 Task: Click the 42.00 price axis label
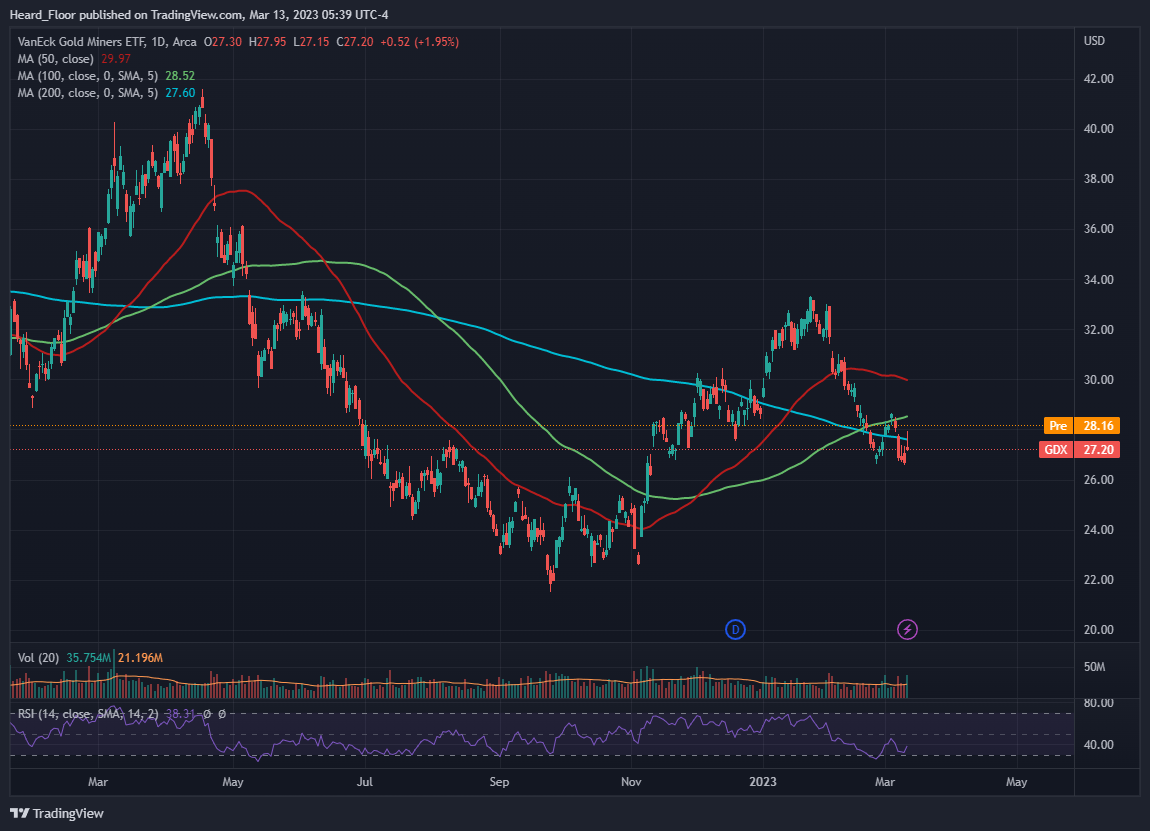coord(1099,78)
